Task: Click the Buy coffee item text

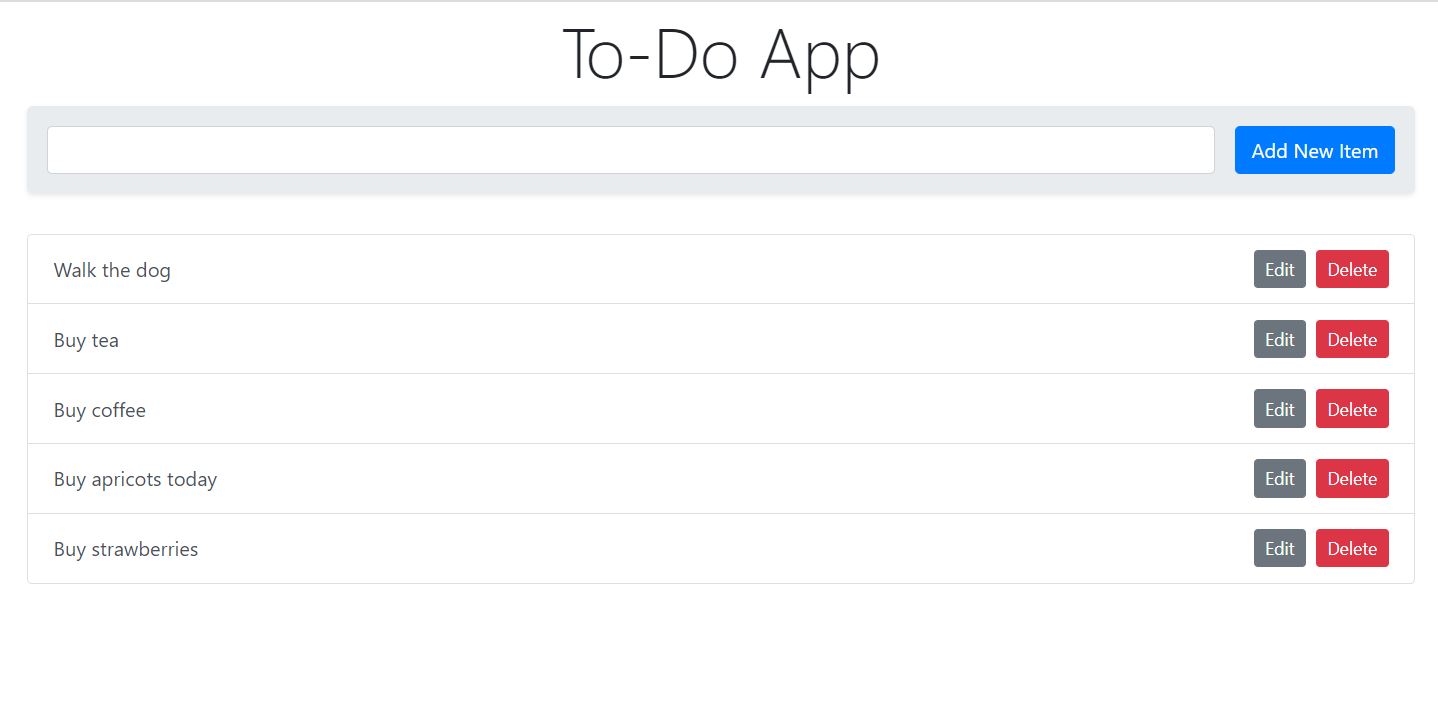Action: 100,410
